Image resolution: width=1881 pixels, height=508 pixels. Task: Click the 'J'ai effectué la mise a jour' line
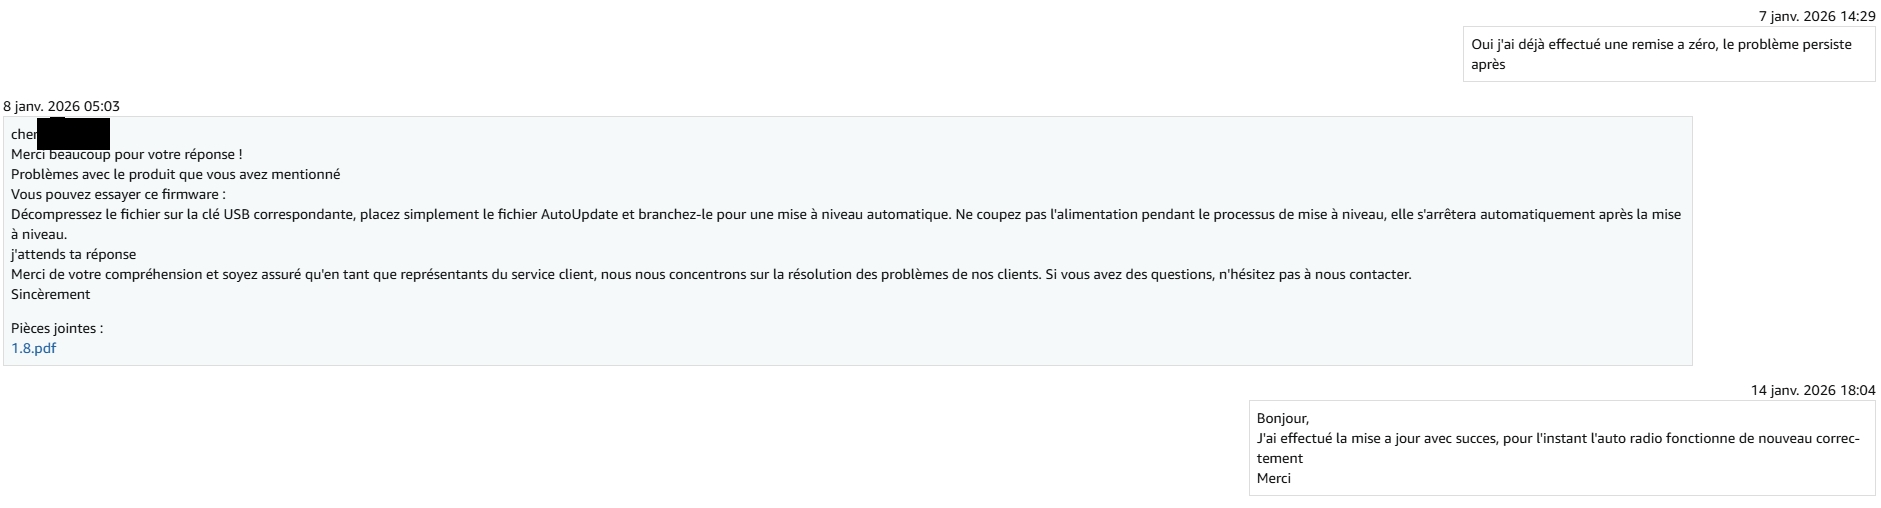tap(1500, 438)
